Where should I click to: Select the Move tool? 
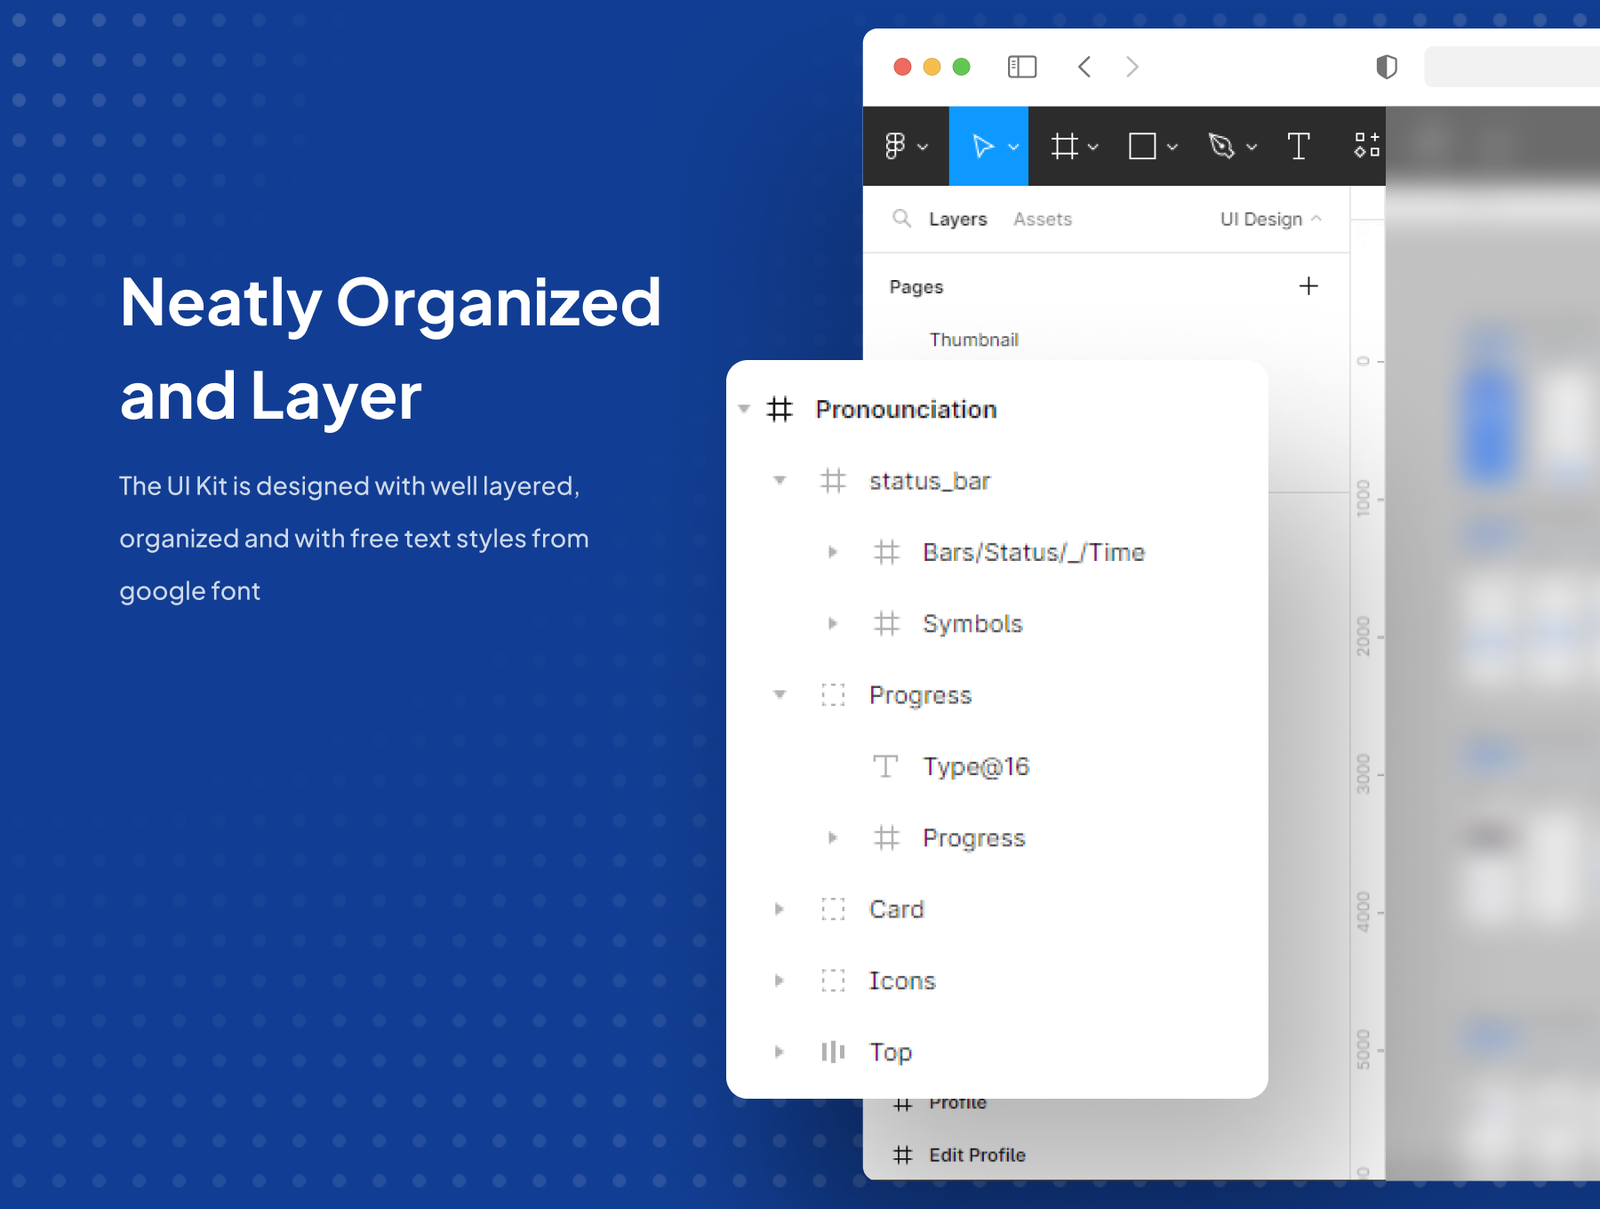tap(983, 146)
